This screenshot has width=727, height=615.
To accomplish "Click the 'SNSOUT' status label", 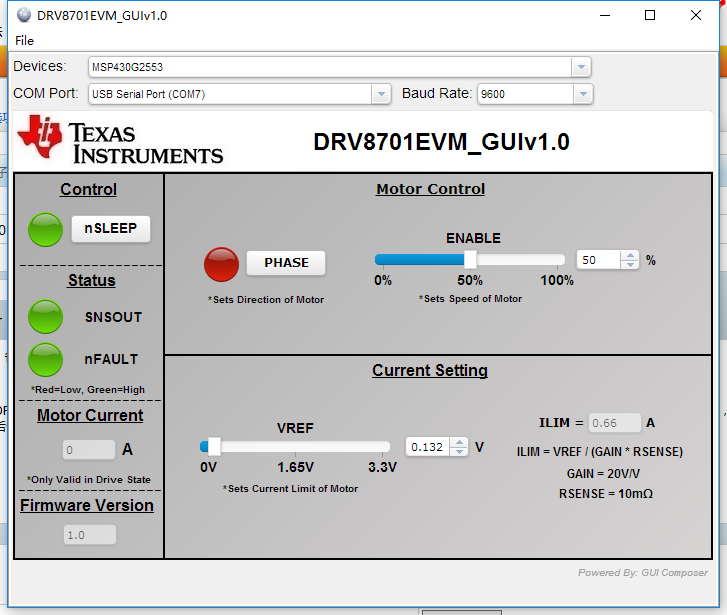I will pyautogui.click(x=113, y=317).
